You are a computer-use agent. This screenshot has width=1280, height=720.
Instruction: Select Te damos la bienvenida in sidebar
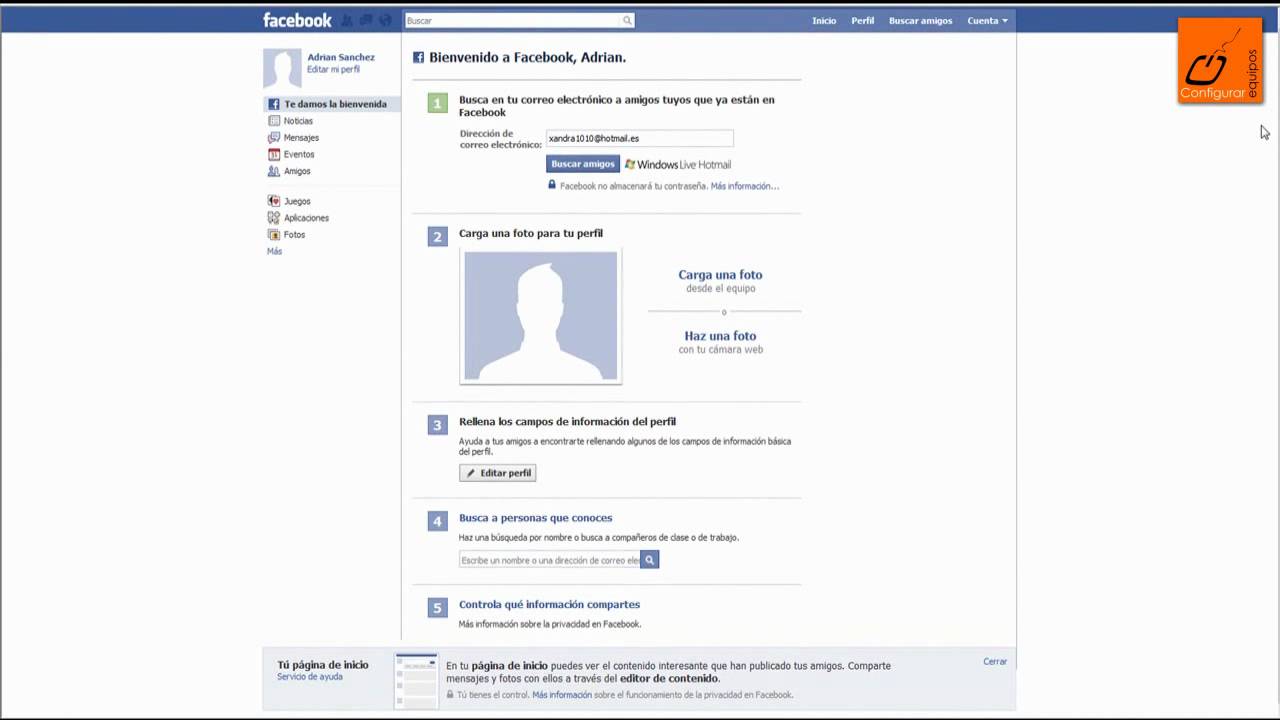(335, 104)
